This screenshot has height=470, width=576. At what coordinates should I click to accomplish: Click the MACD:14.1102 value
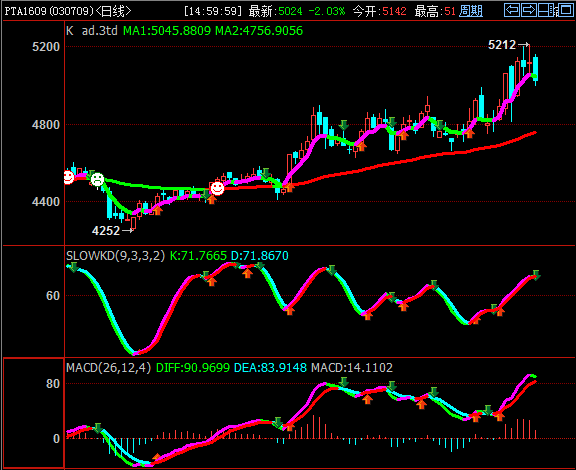coord(352,367)
